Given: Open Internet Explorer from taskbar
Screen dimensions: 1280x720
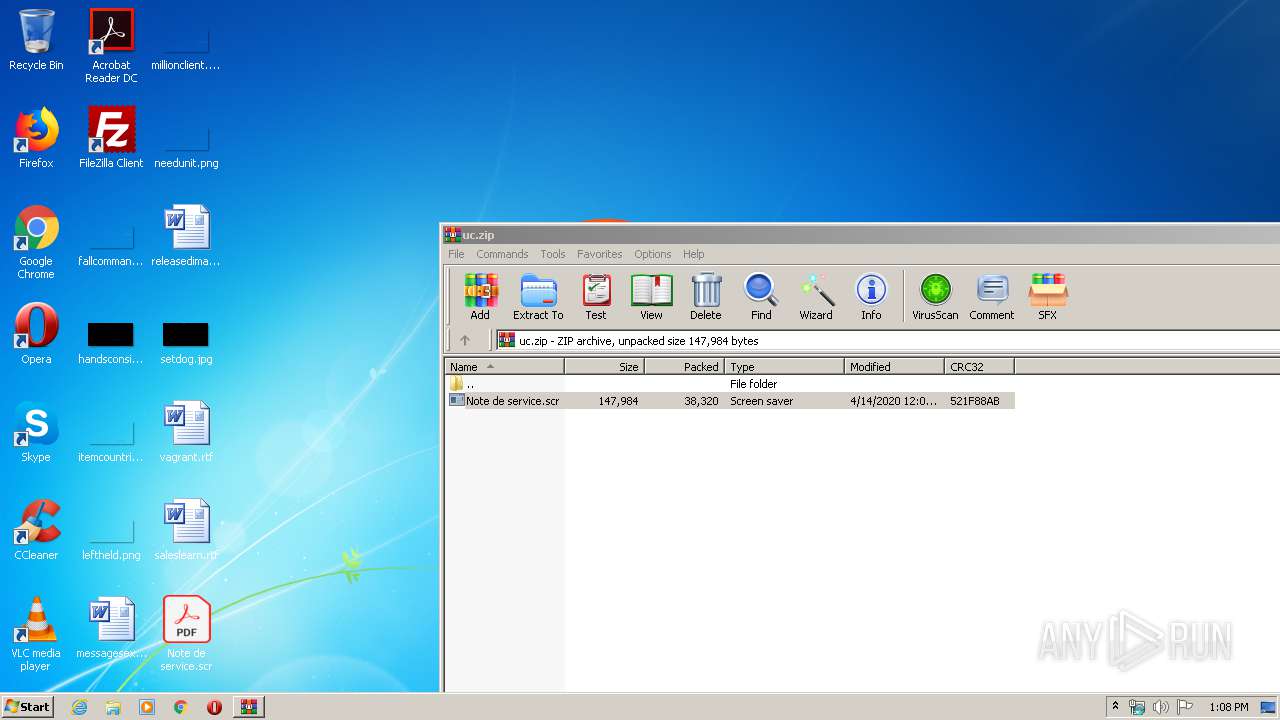Looking at the screenshot, I should tap(79, 707).
